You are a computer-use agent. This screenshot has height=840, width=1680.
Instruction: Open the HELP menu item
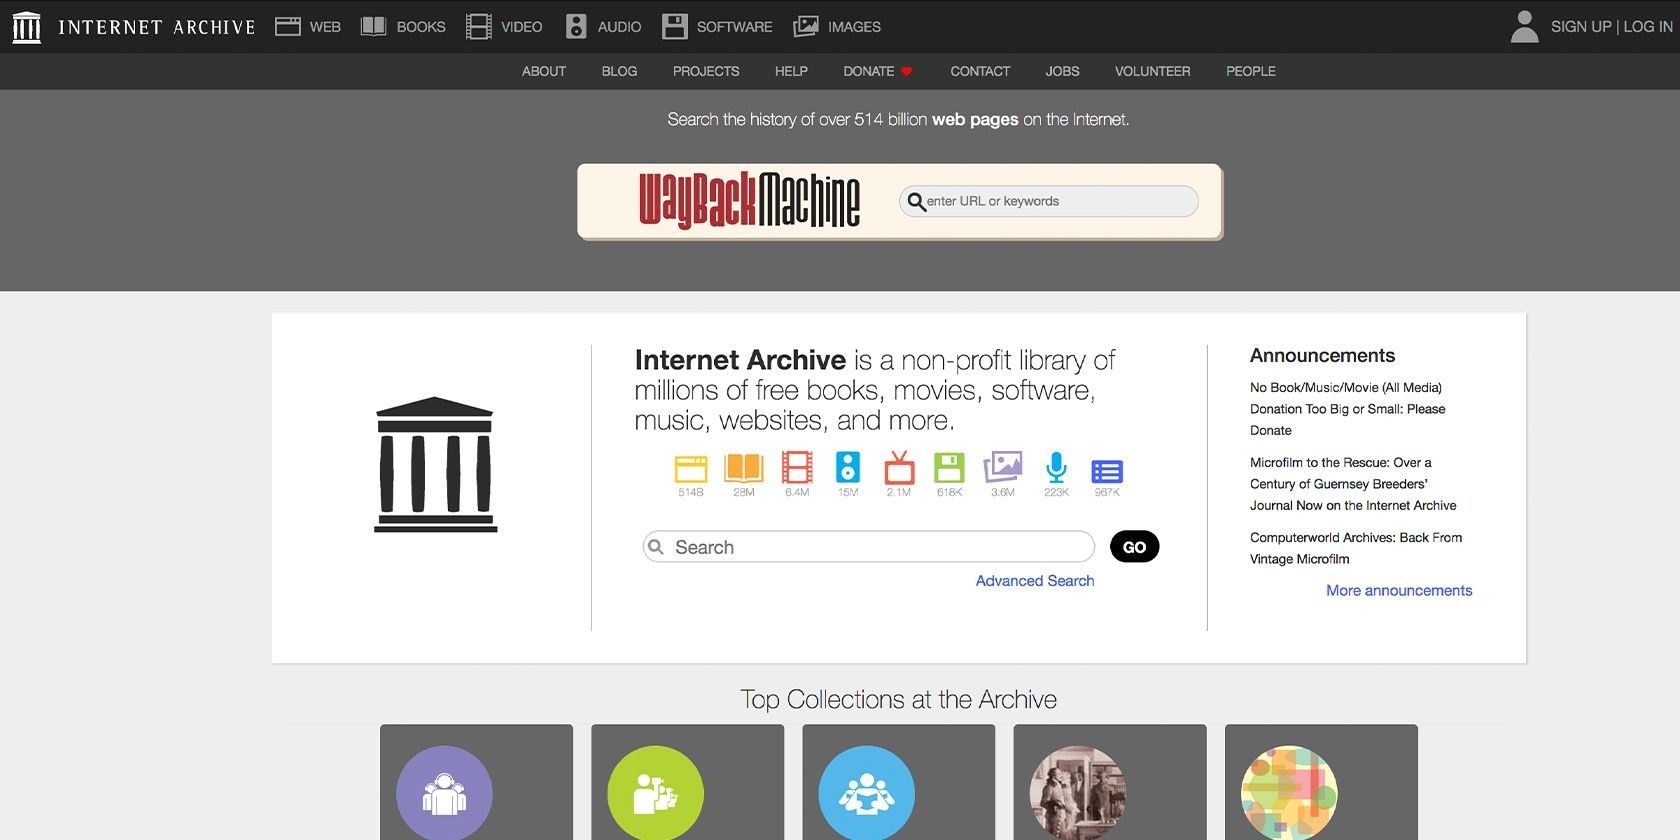tap(791, 72)
